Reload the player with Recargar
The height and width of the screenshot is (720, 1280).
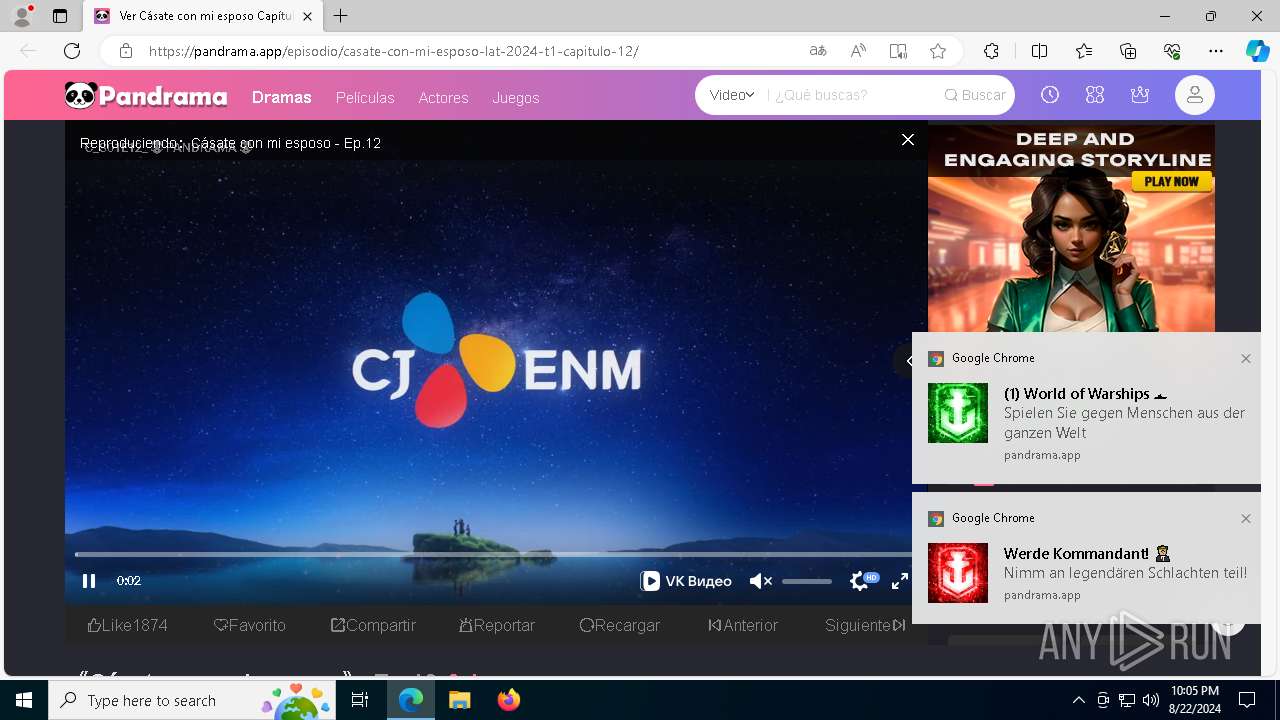[620, 625]
